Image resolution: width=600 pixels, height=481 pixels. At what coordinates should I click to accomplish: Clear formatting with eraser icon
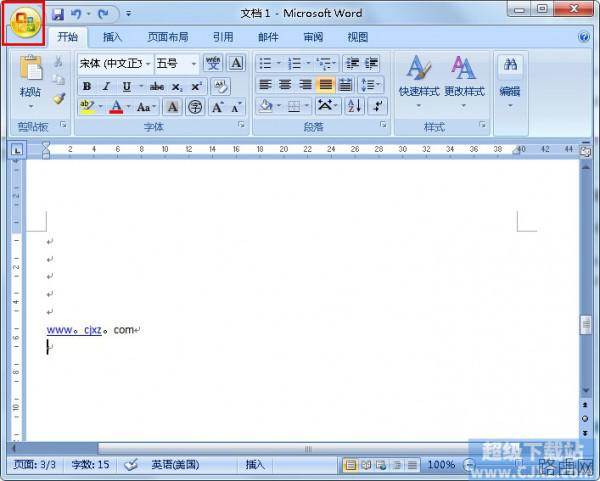click(x=220, y=86)
